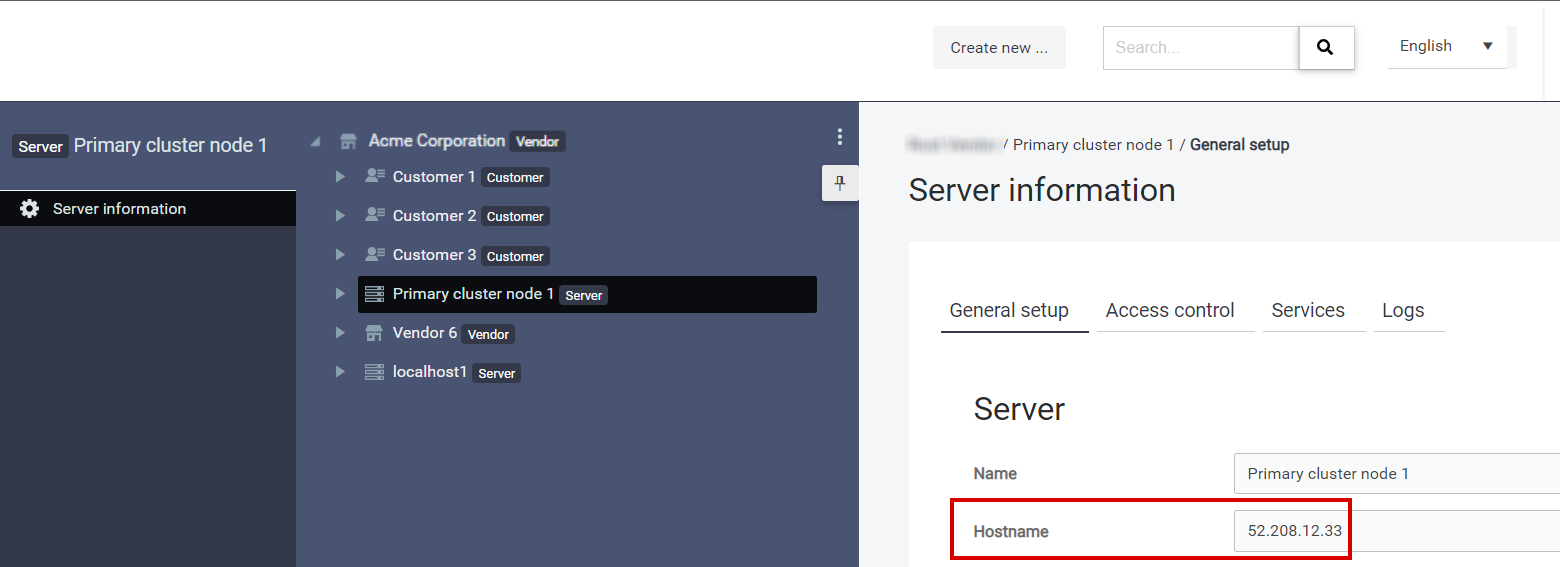Click the Create new ... button
Viewport: 1560px width, 567px height.
pos(999,48)
